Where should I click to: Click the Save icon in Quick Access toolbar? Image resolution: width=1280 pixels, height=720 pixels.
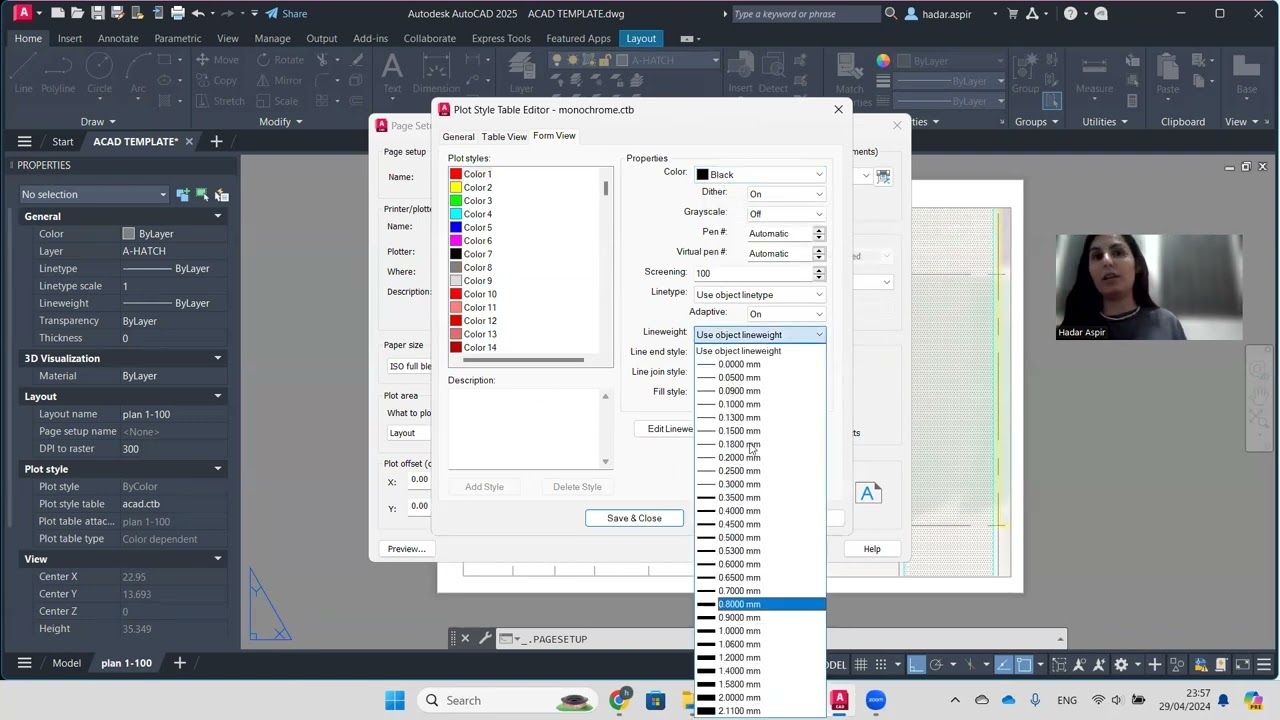pyautogui.click(x=98, y=13)
